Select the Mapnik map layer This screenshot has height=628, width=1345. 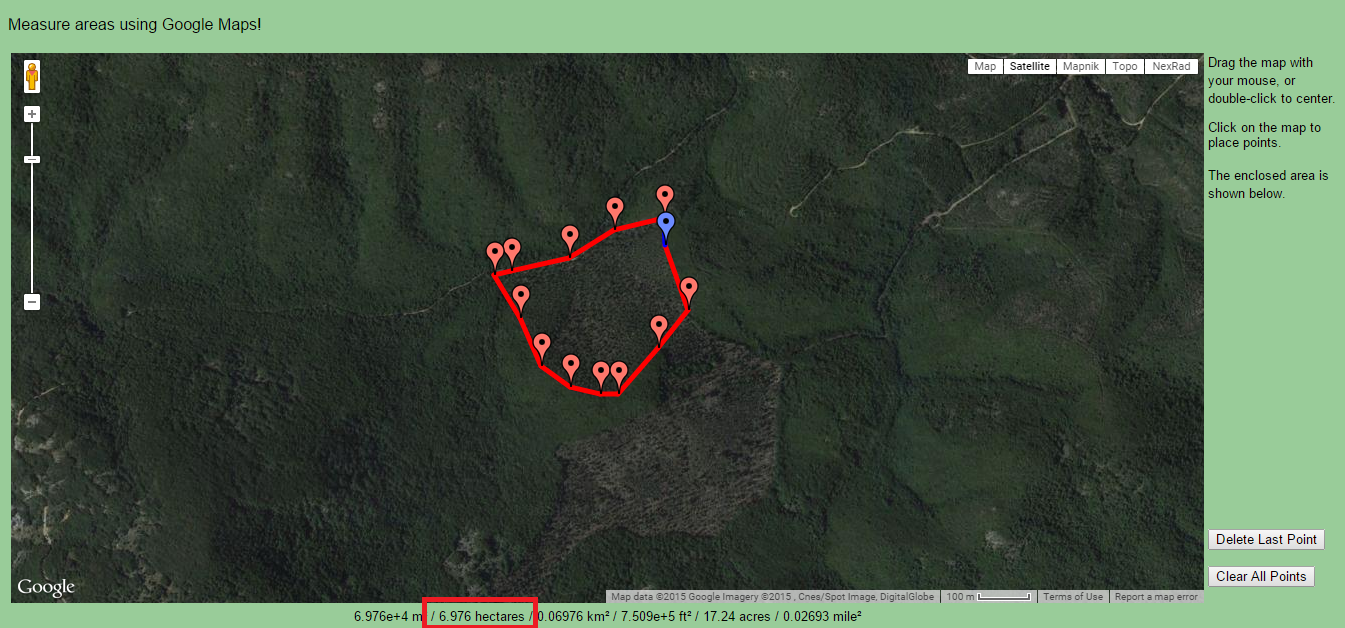[1081, 66]
